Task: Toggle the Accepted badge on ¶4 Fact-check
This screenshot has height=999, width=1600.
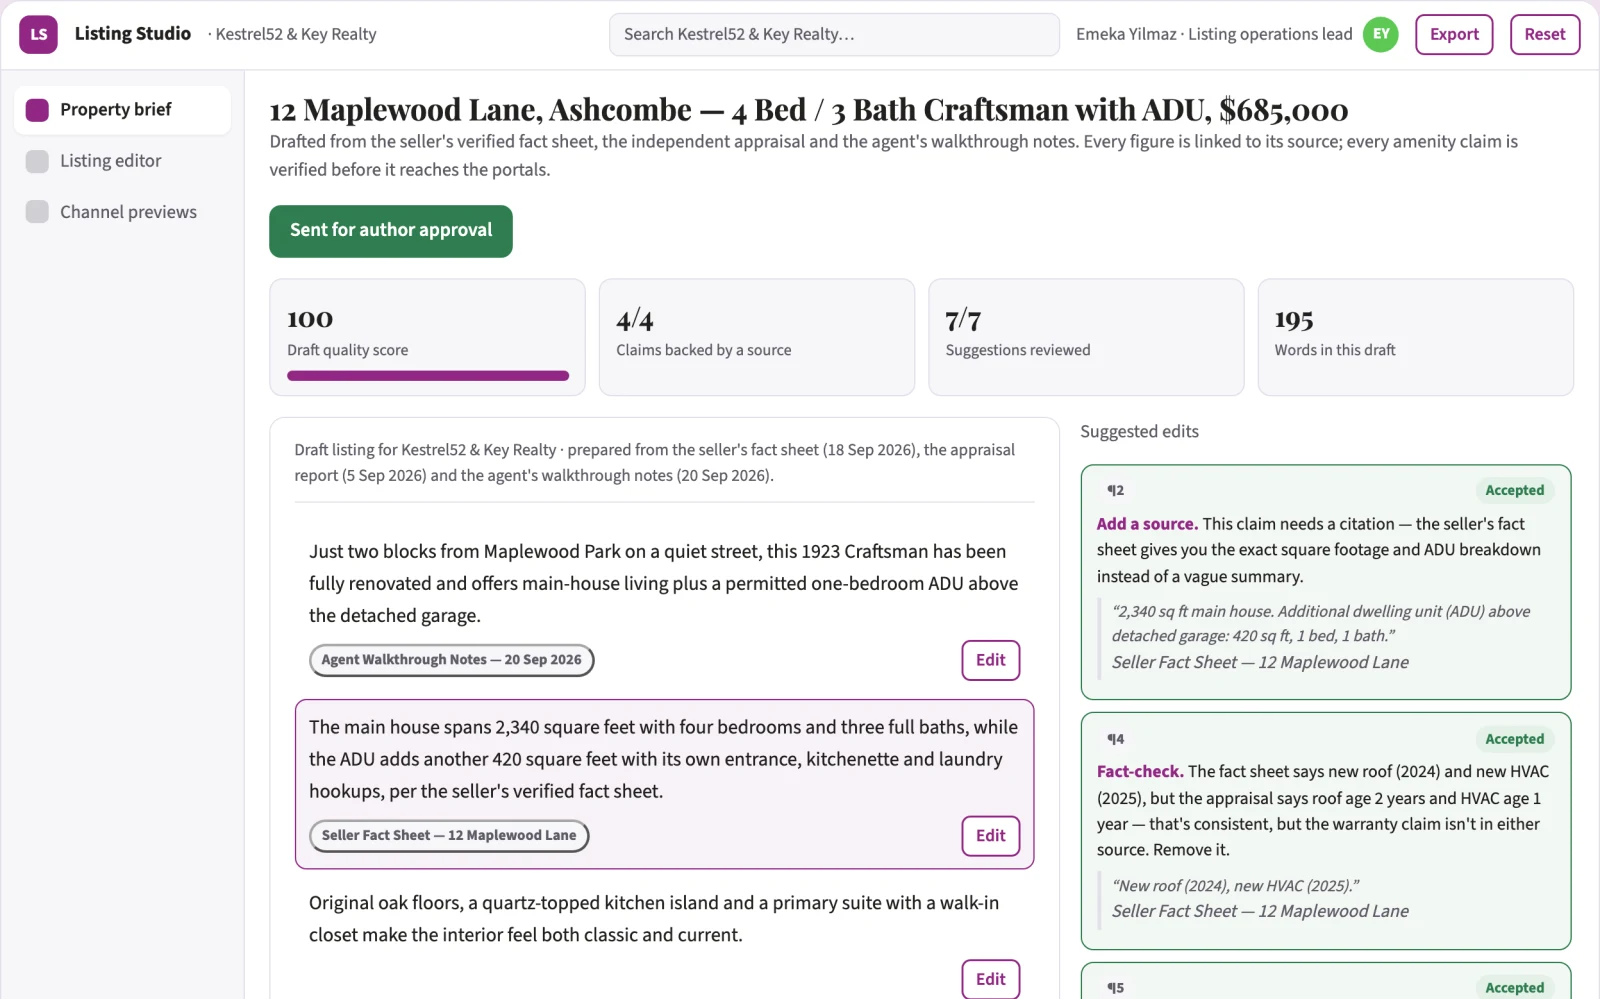Action: [1514, 739]
